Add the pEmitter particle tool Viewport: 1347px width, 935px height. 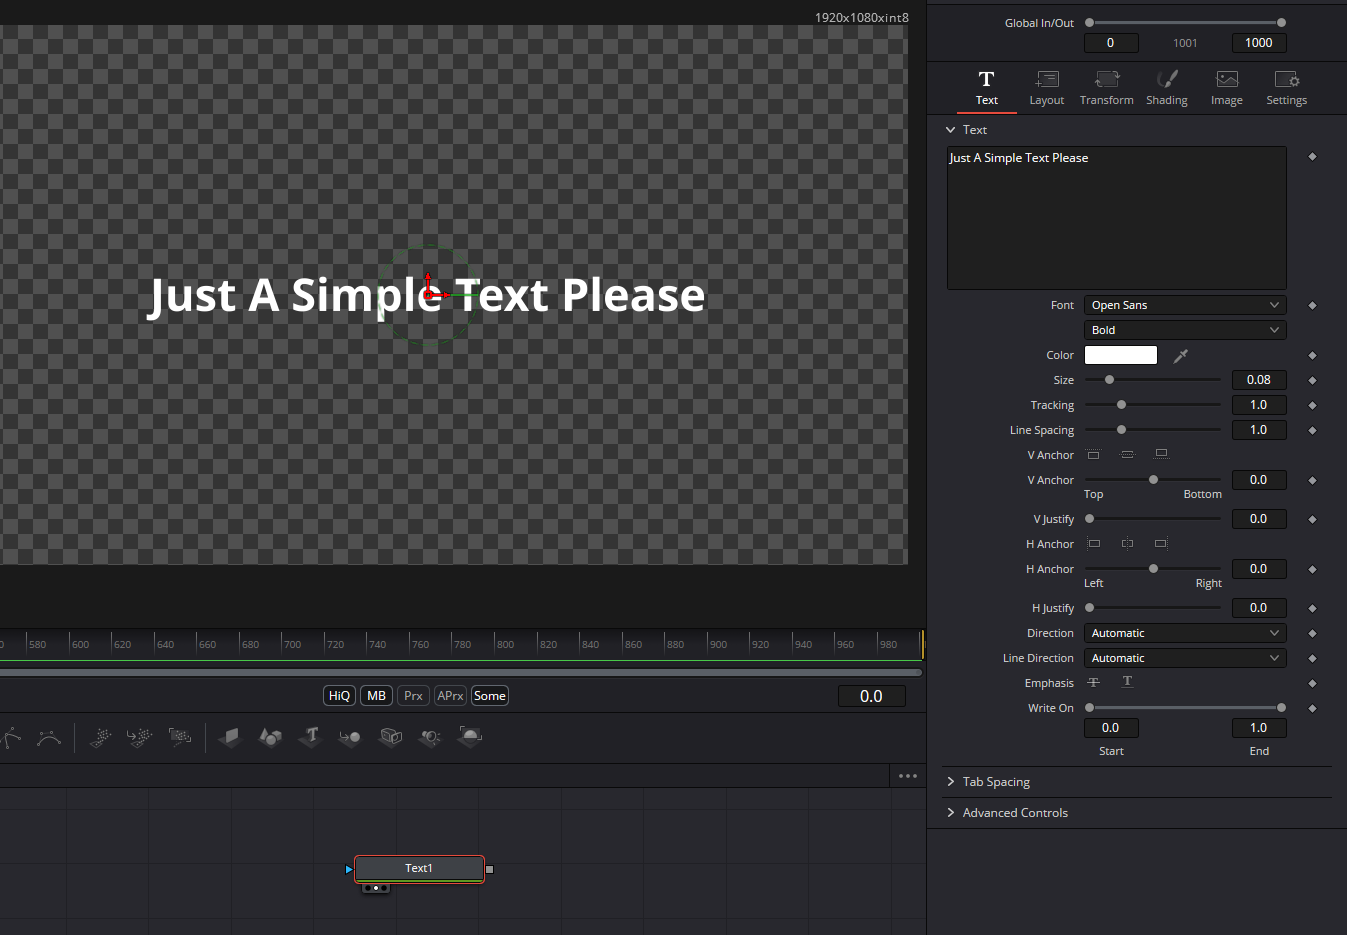point(100,737)
